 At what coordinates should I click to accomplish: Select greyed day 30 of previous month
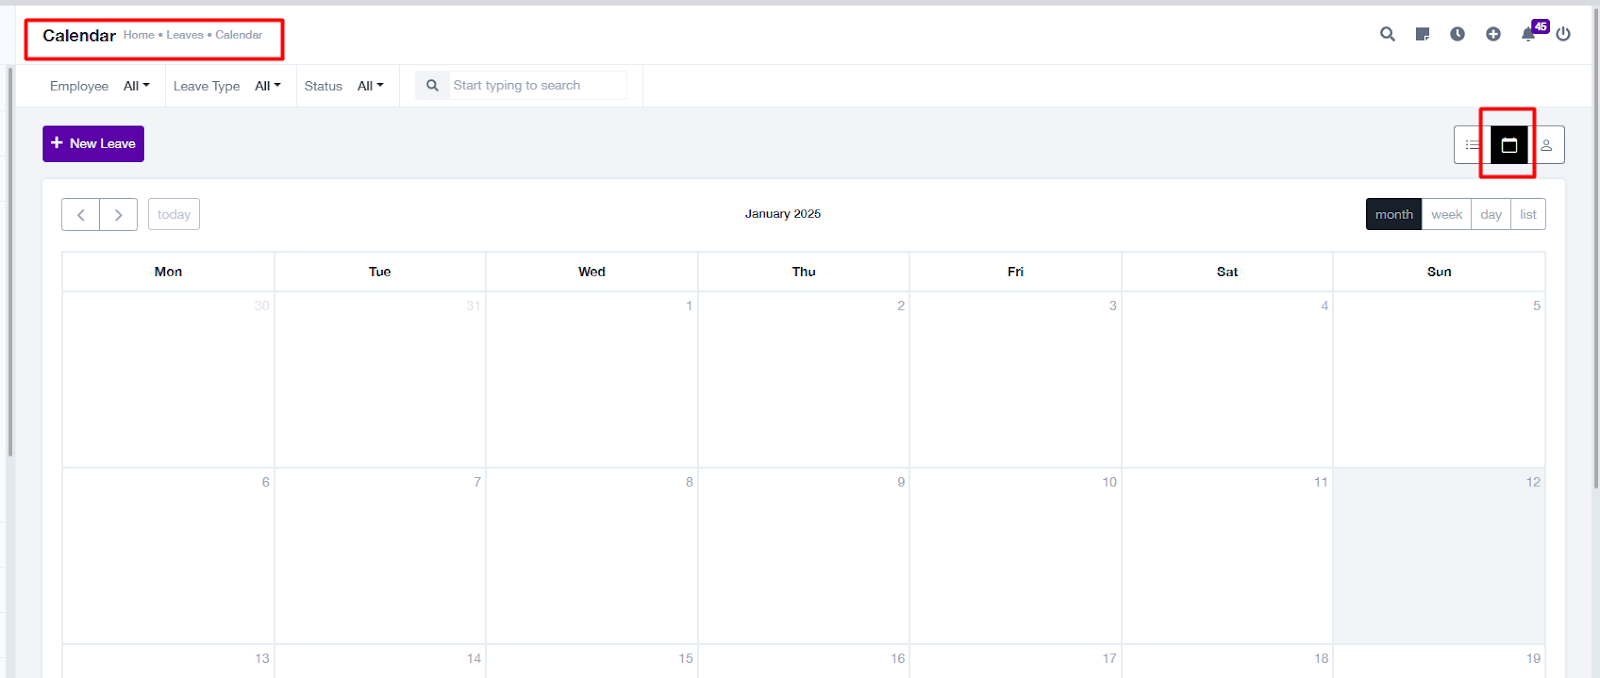tap(168, 380)
